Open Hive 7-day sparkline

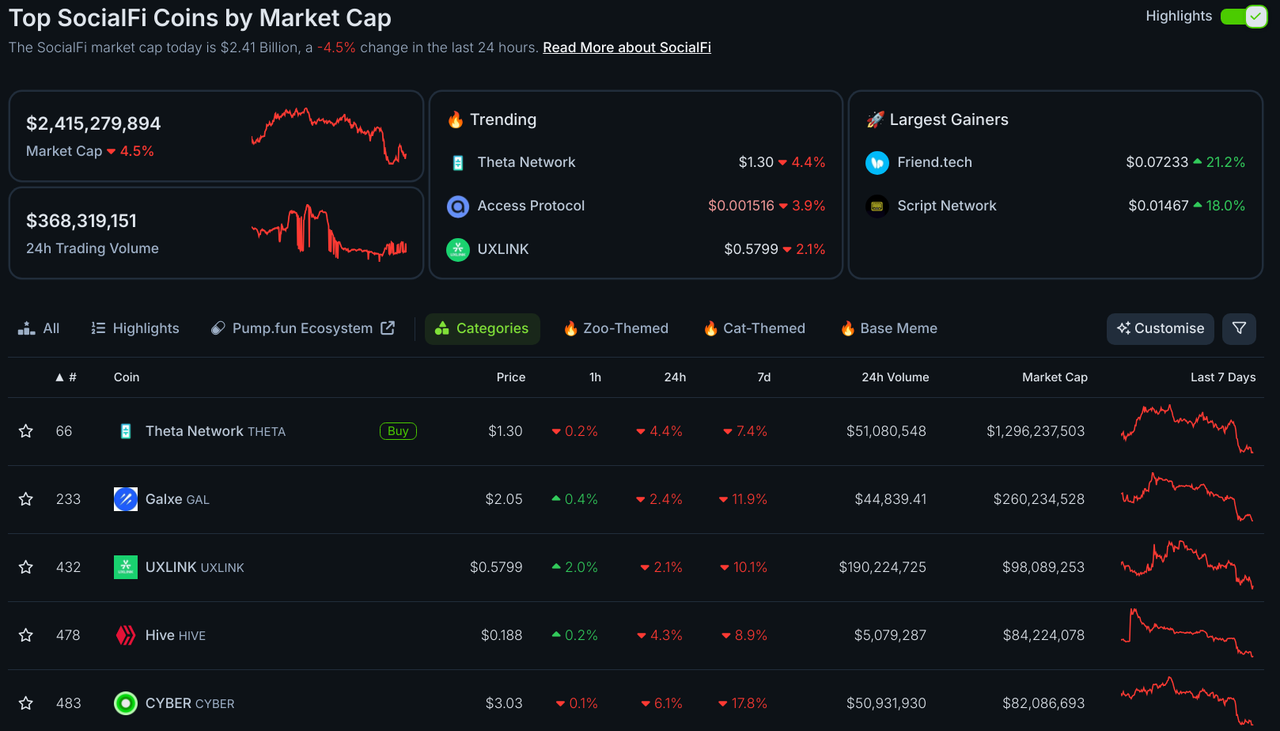1187,633
